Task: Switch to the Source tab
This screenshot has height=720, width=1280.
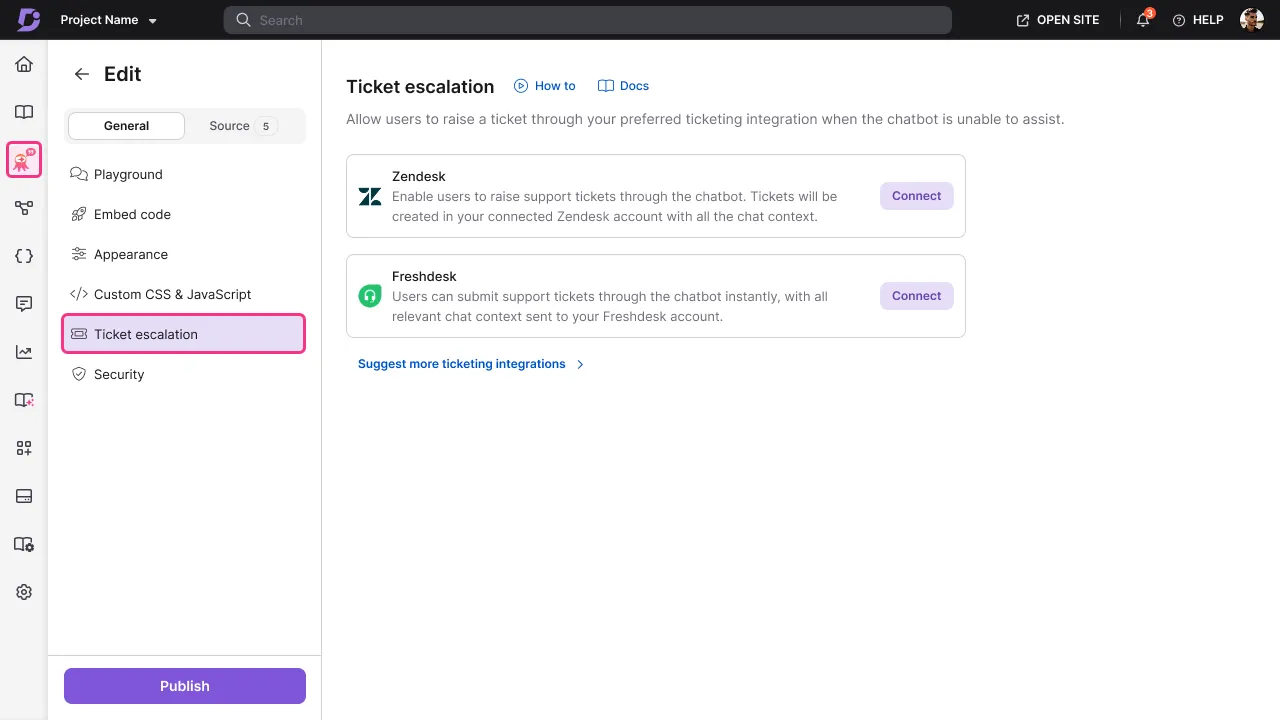Action: click(x=243, y=126)
